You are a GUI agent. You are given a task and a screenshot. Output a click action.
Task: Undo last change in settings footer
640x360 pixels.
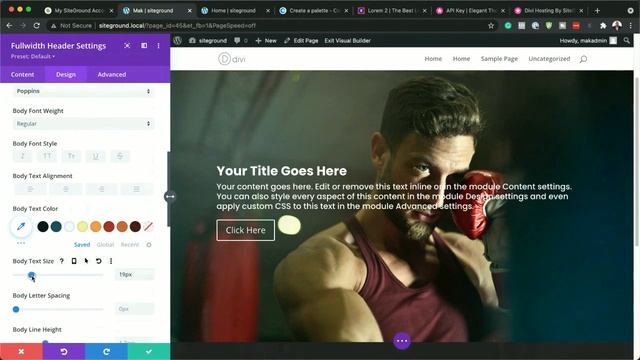[64, 351]
